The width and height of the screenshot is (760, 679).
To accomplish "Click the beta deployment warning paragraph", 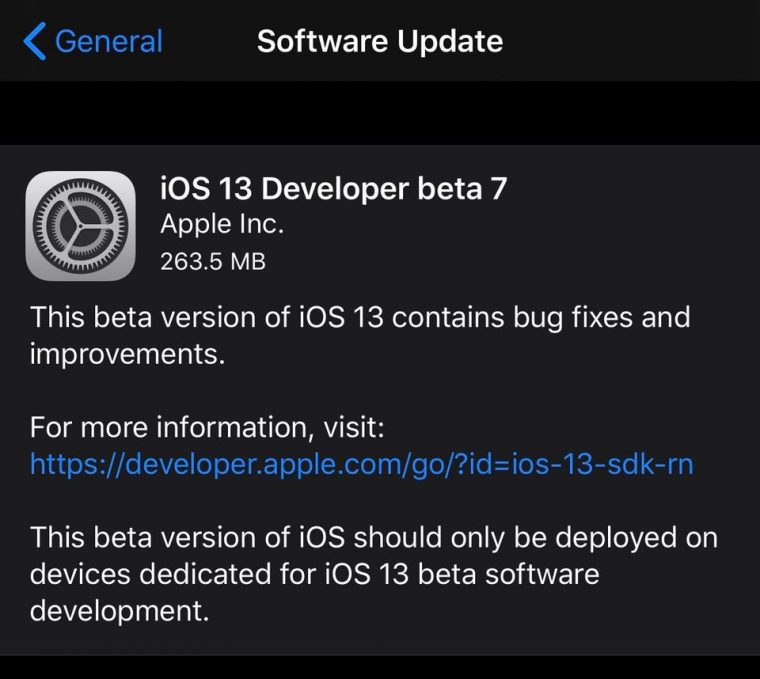I will pyautogui.click(x=374, y=574).
